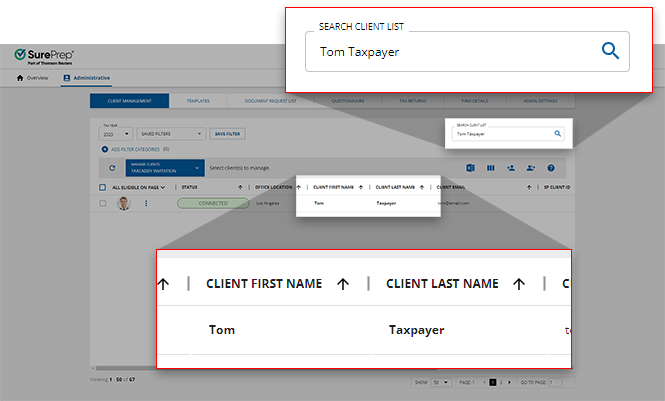Screen dimensions: 665x401
Task: Click Add Filter Categories link
Action: coord(135,149)
